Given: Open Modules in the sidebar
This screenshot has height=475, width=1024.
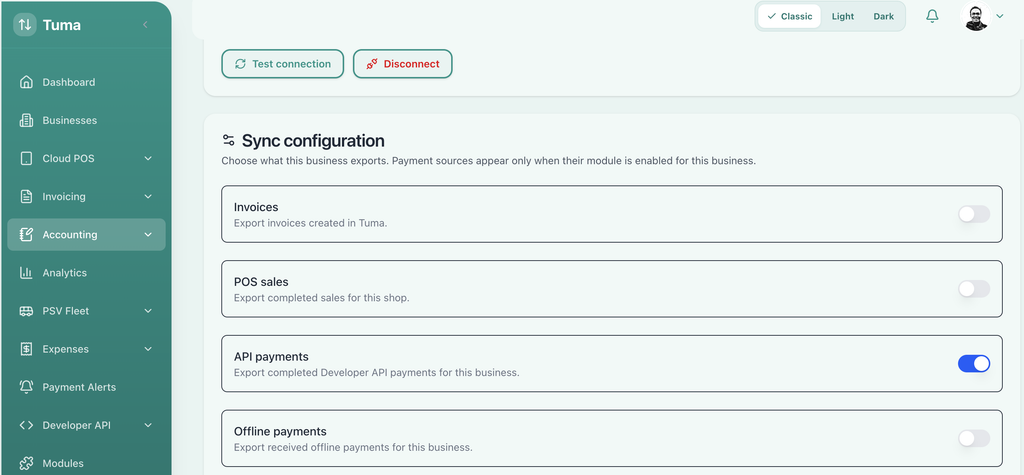Looking at the screenshot, I should [86, 463].
